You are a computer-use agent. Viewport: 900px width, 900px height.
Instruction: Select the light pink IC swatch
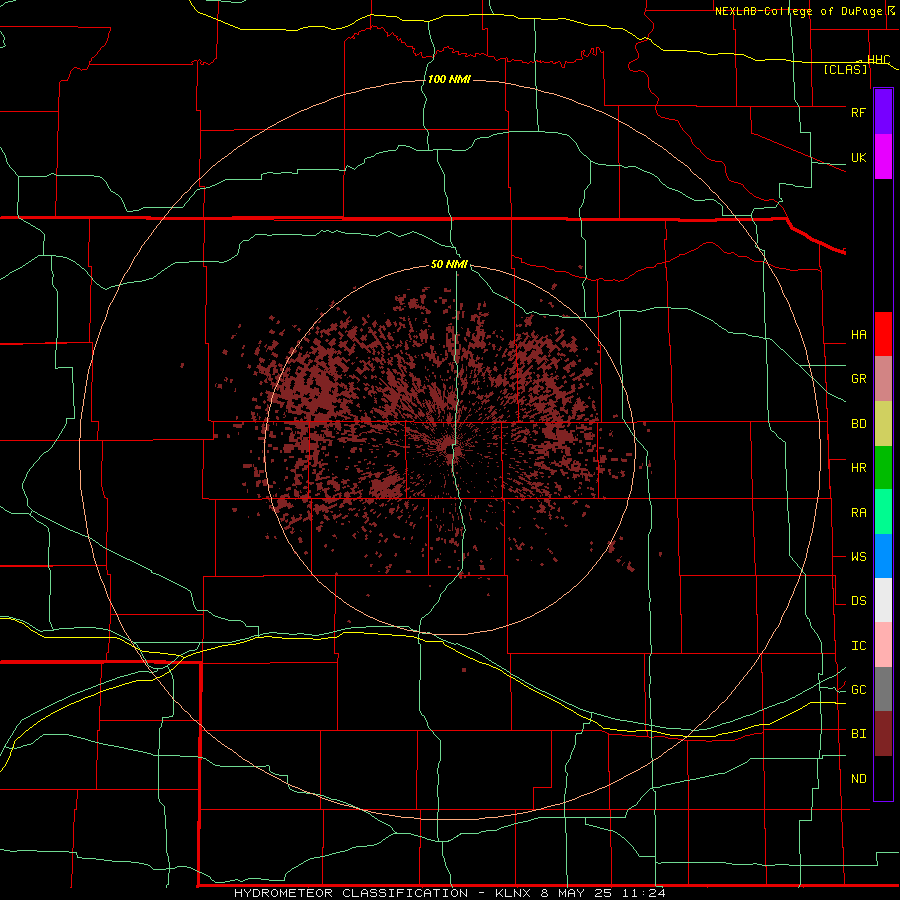tap(883, 645)
